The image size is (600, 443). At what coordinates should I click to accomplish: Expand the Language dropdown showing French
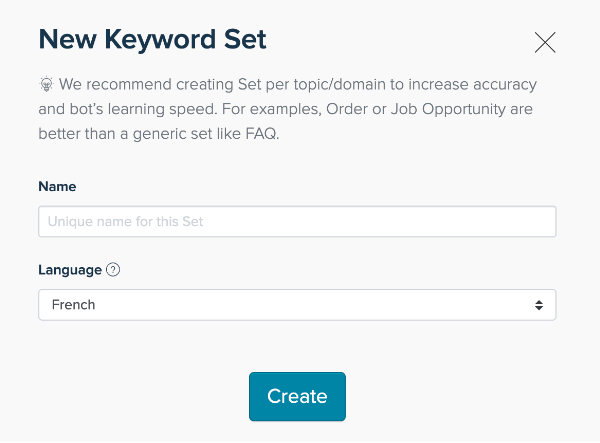[x=296, y=305]
